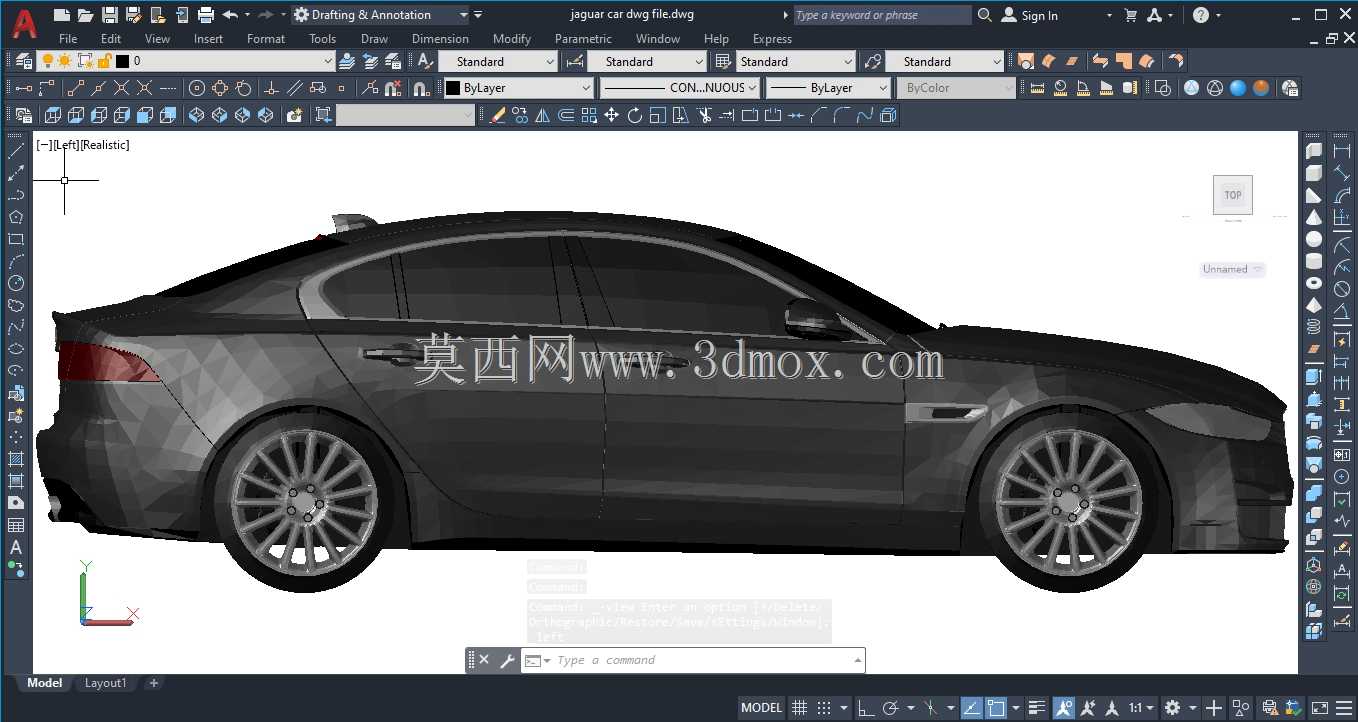Screen dimensions: 1358x722
Task: Expand the Unnamed view dropdown under ViewCube
Action: 1233,269
